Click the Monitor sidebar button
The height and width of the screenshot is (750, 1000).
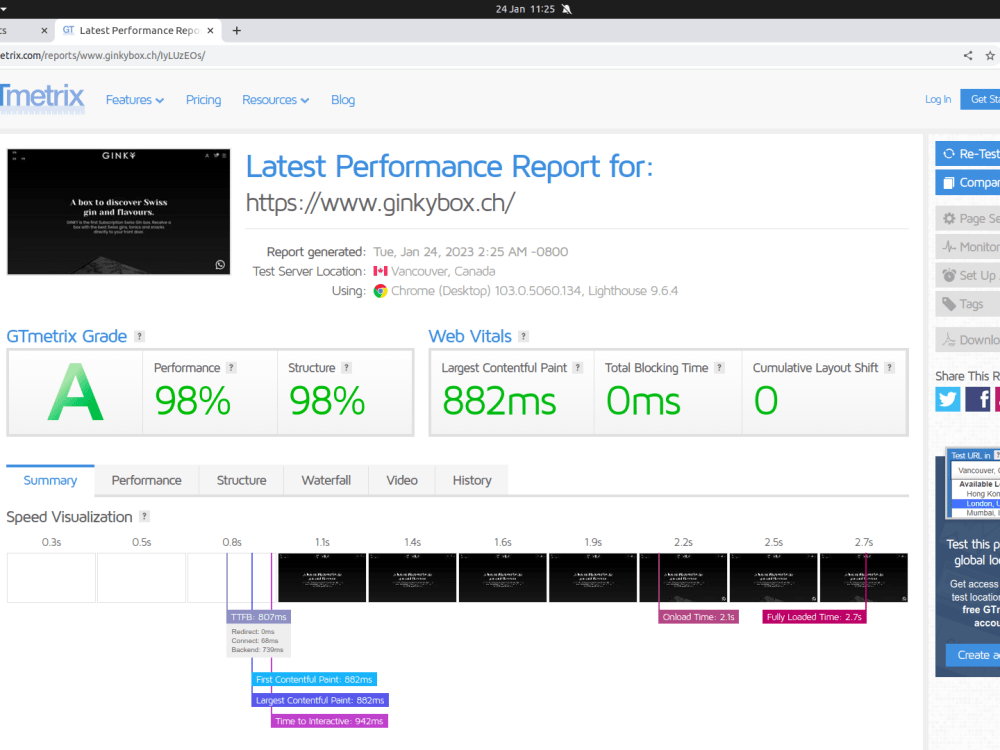(967, 247)
